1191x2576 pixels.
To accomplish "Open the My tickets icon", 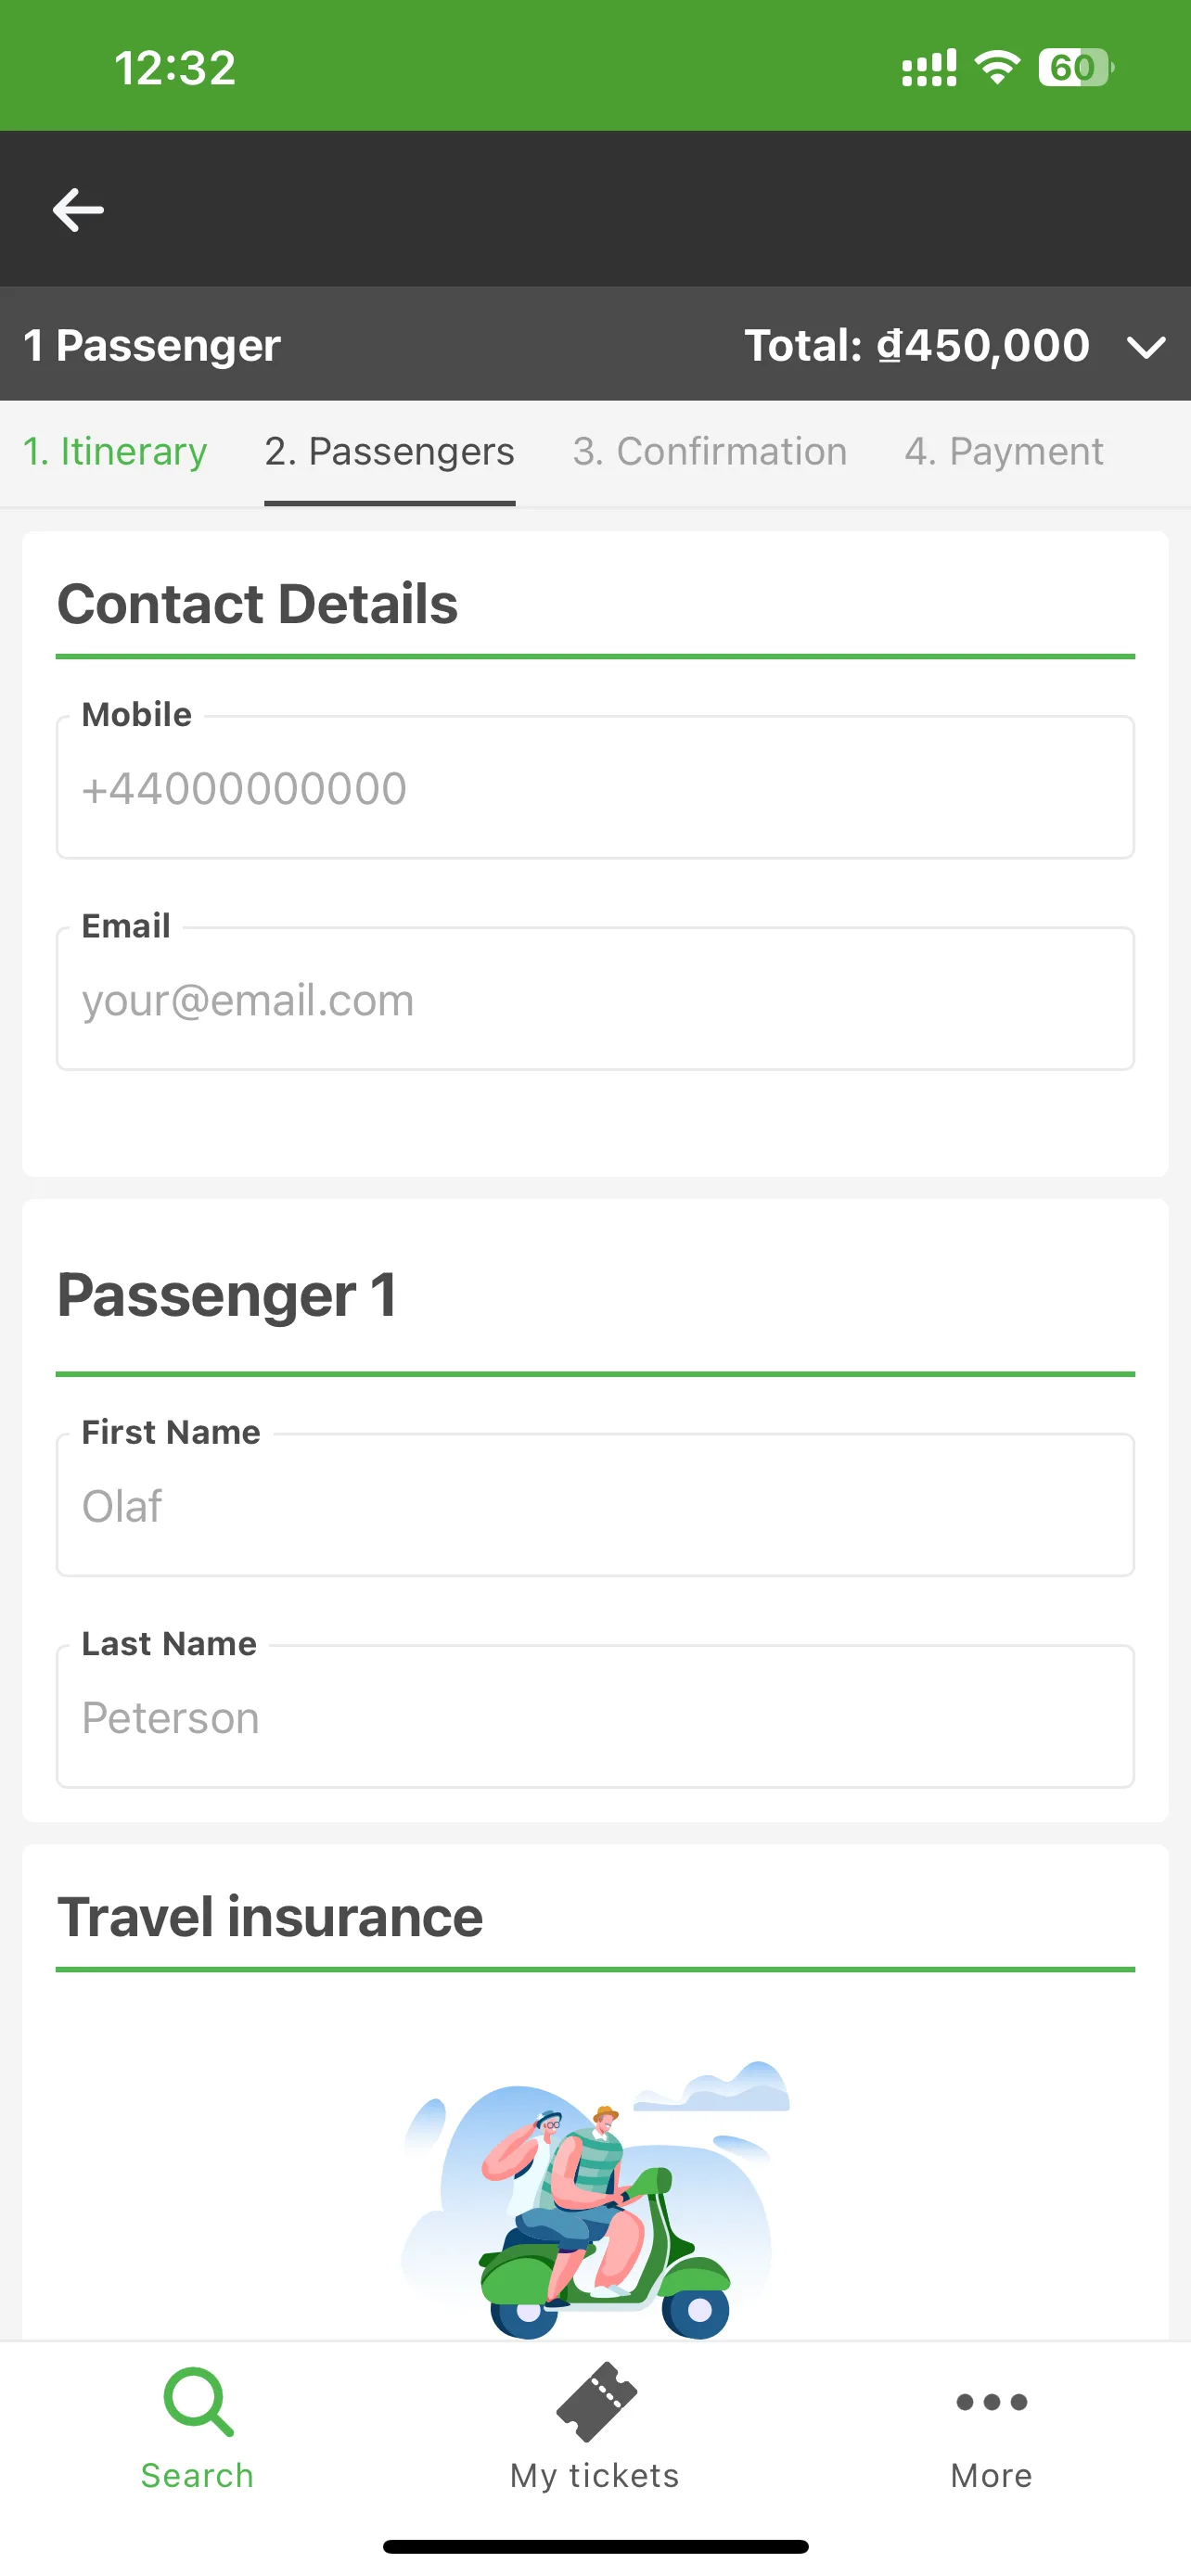I will (596, 2401).
